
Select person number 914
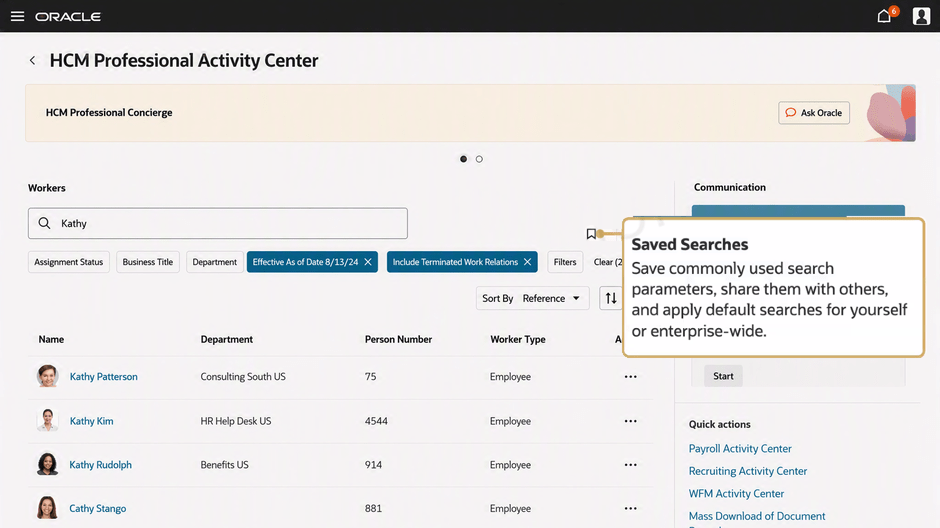point(373,464)
